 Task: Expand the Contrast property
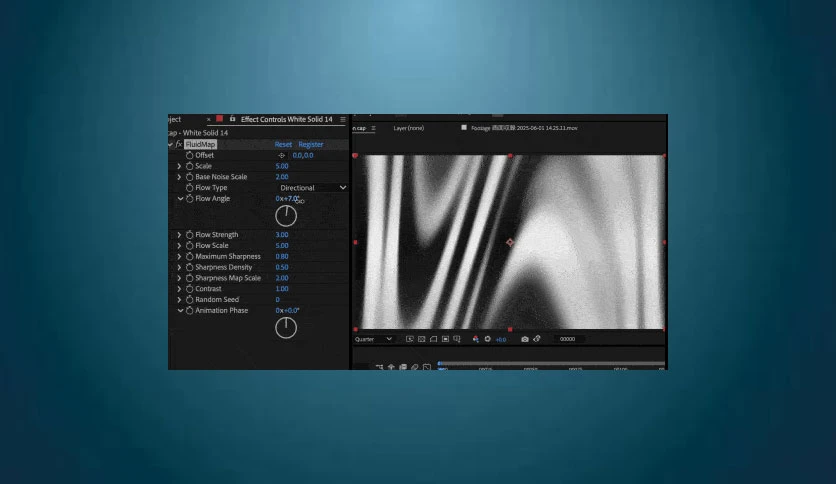tap(179, 288)
